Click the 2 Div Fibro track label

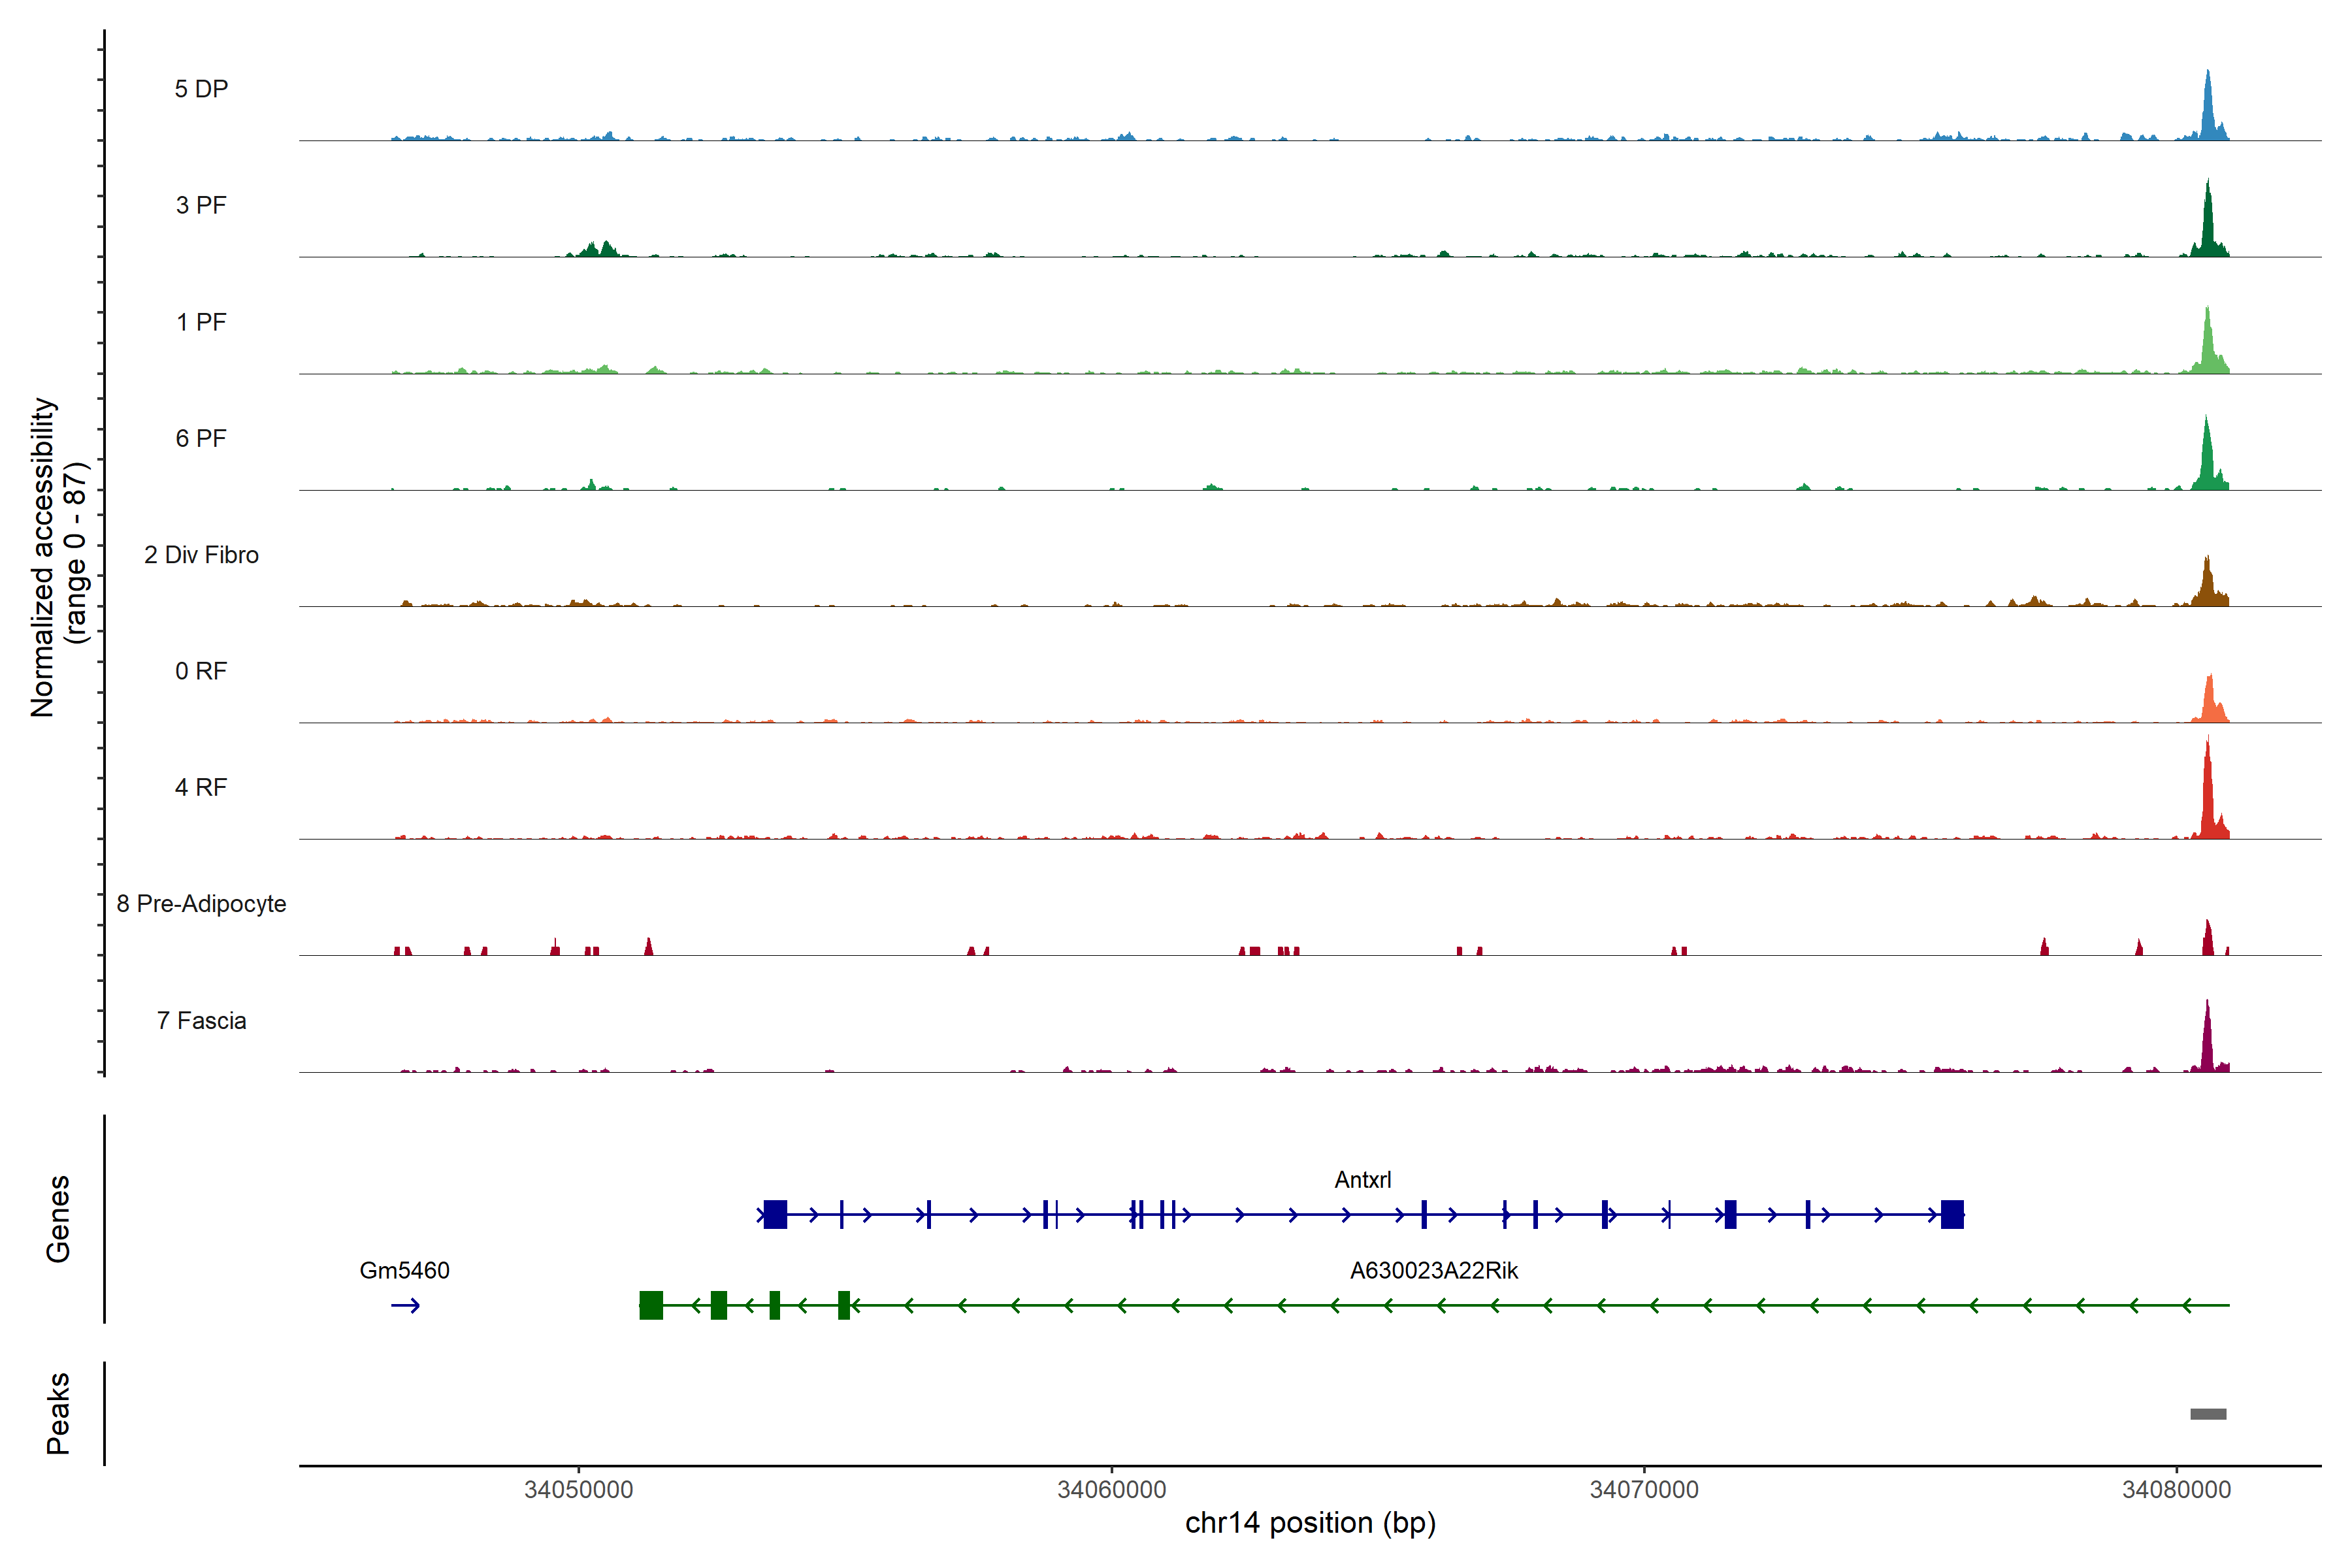(201, 555)
